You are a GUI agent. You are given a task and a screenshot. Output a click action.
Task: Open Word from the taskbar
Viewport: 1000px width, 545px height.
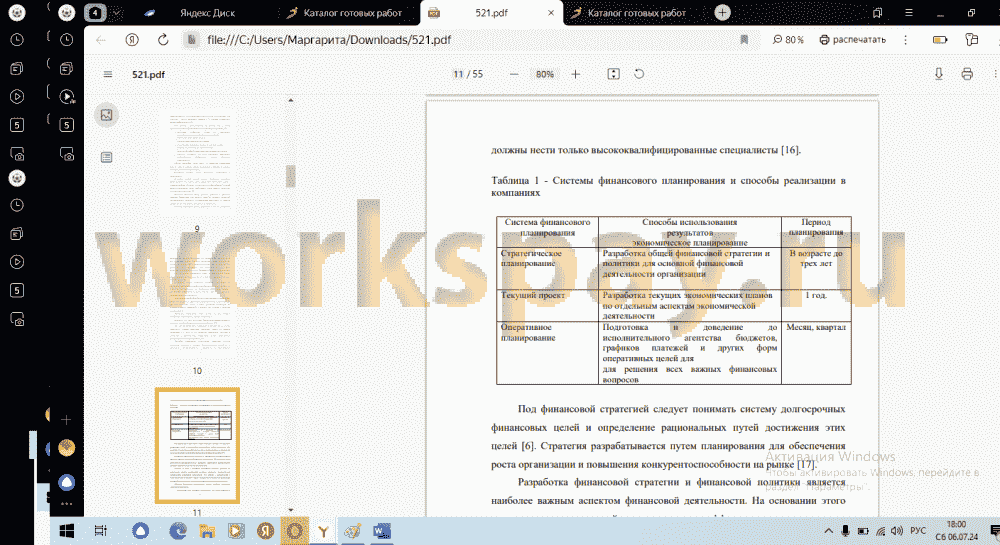[x=382, y=530]
